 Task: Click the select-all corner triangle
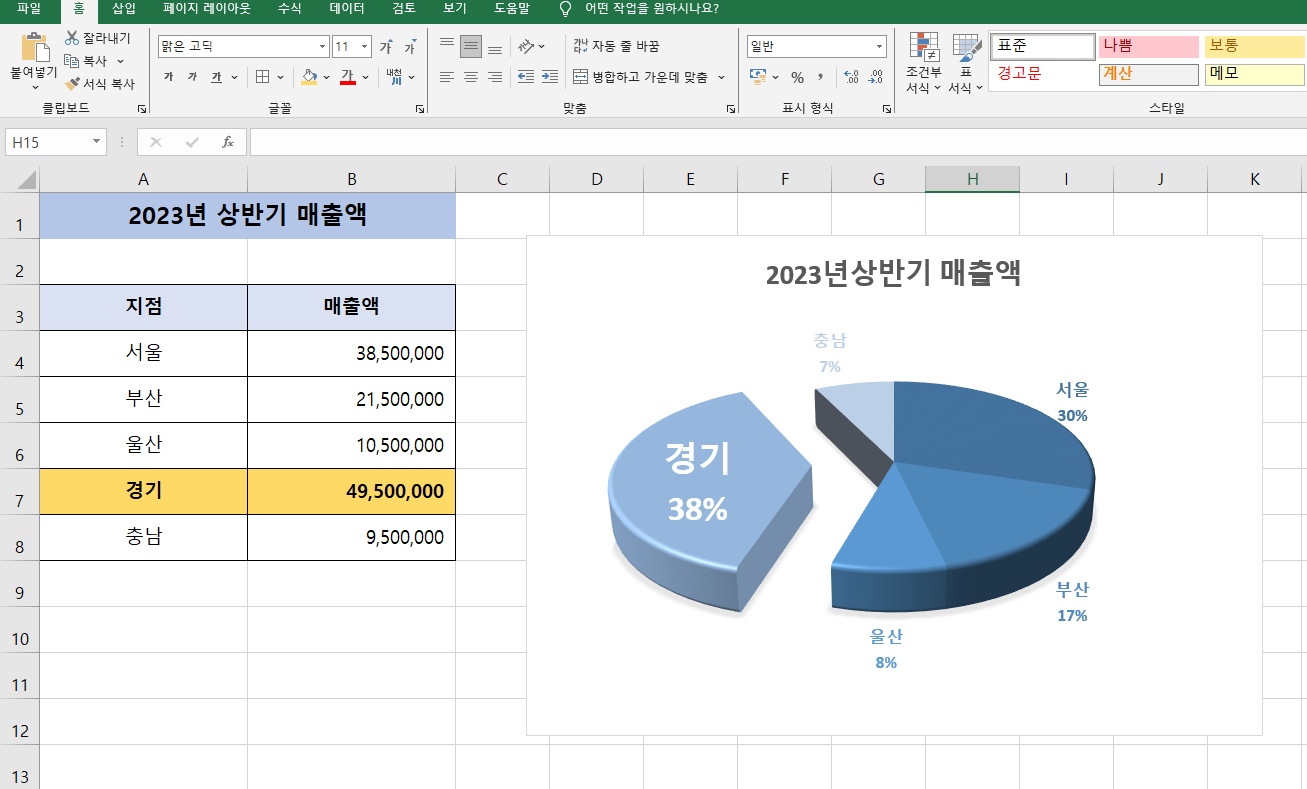(26, 180)
